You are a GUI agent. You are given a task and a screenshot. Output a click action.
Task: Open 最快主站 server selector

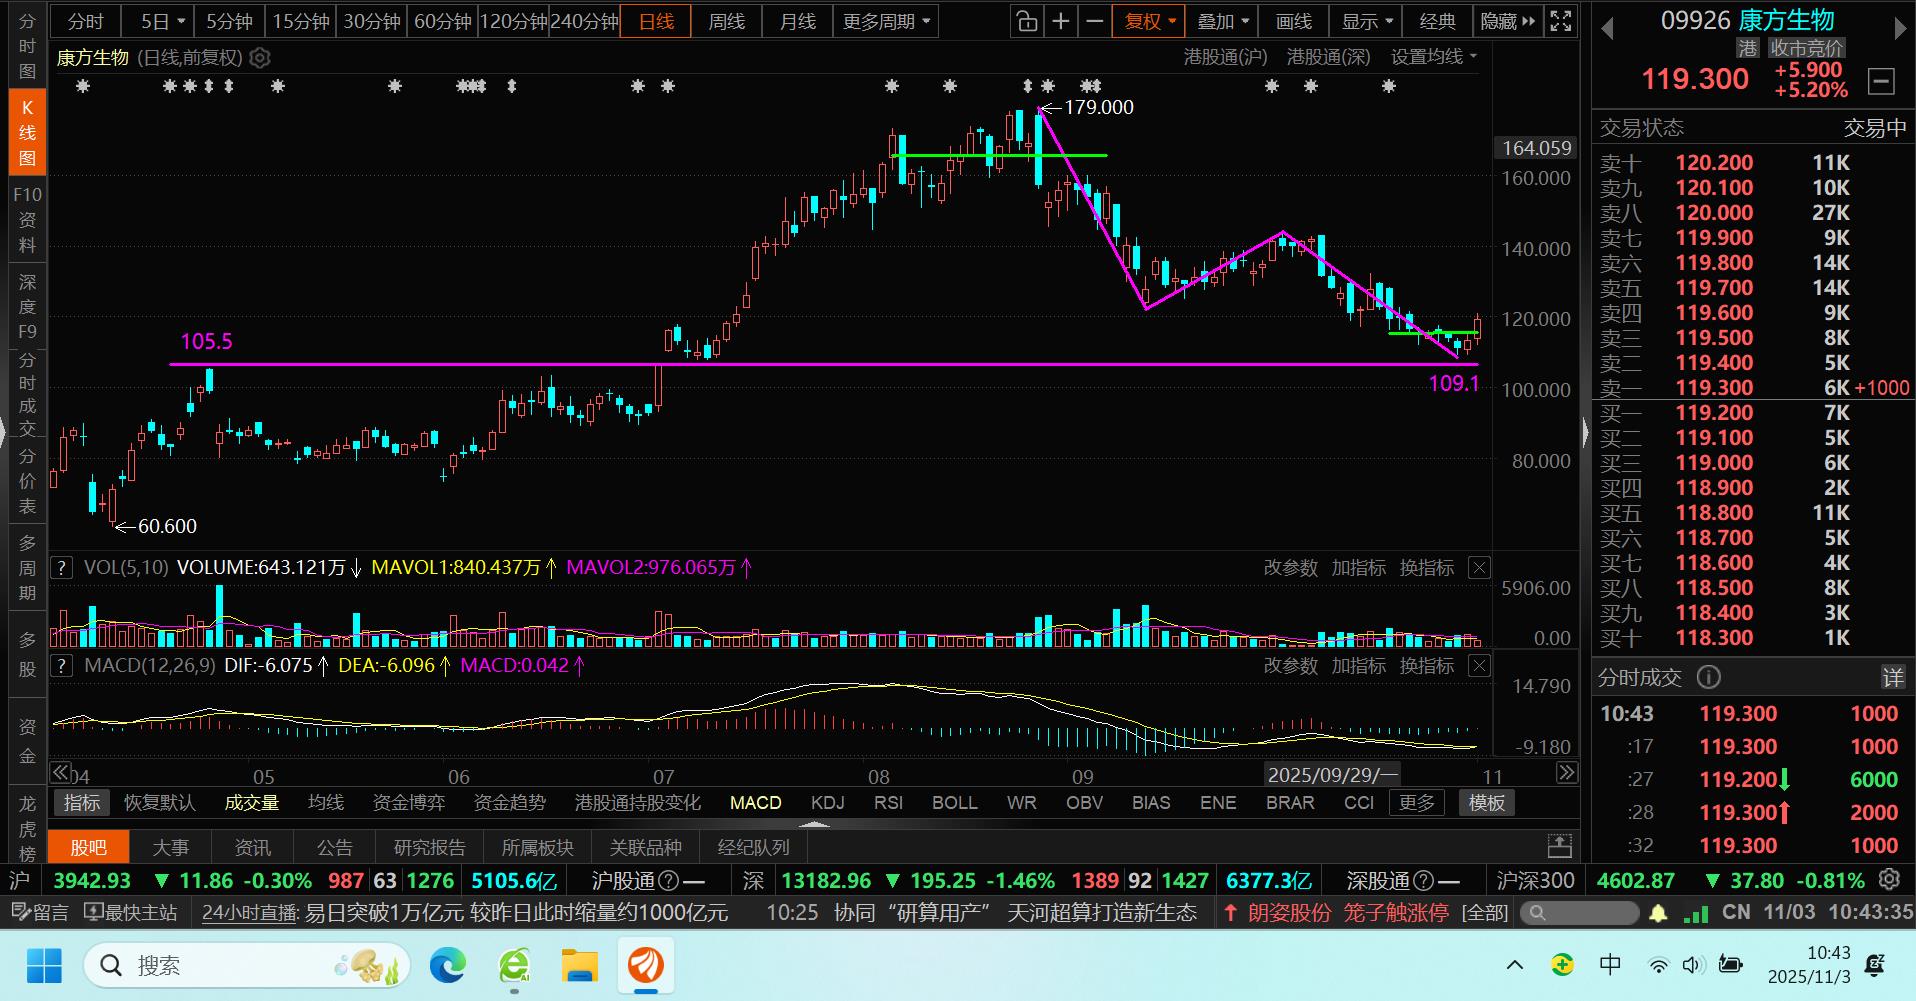click(131, 913)
